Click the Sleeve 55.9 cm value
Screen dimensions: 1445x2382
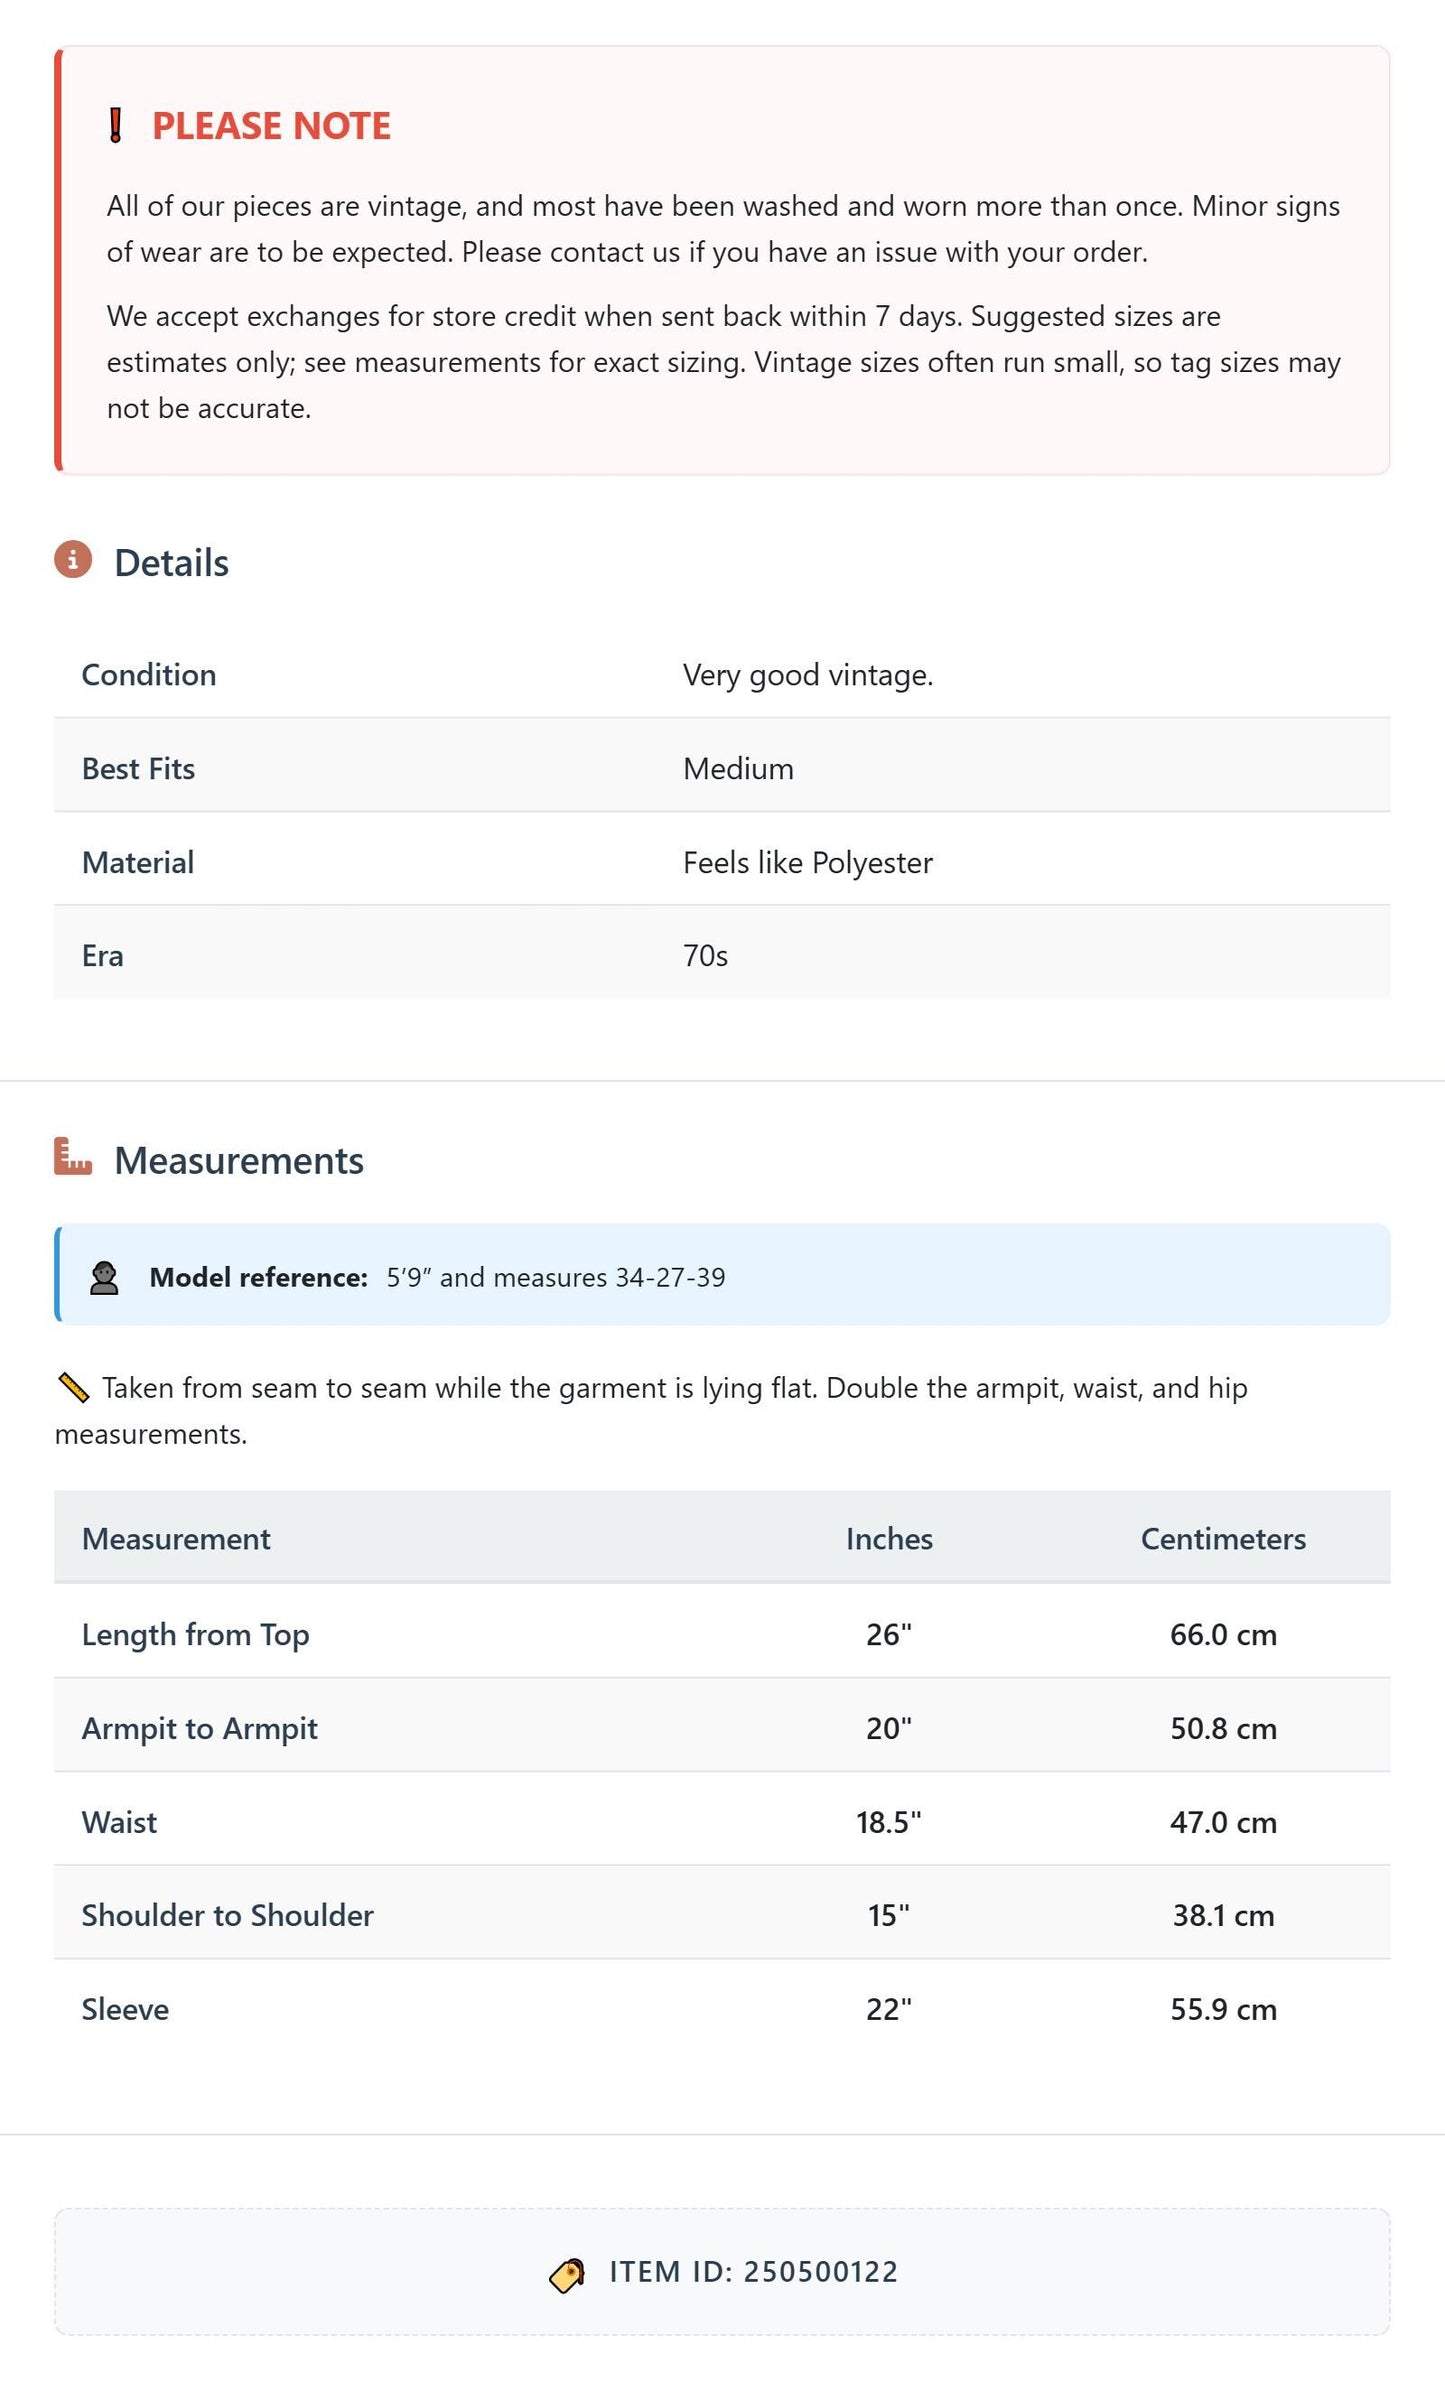[1223, 2009]
